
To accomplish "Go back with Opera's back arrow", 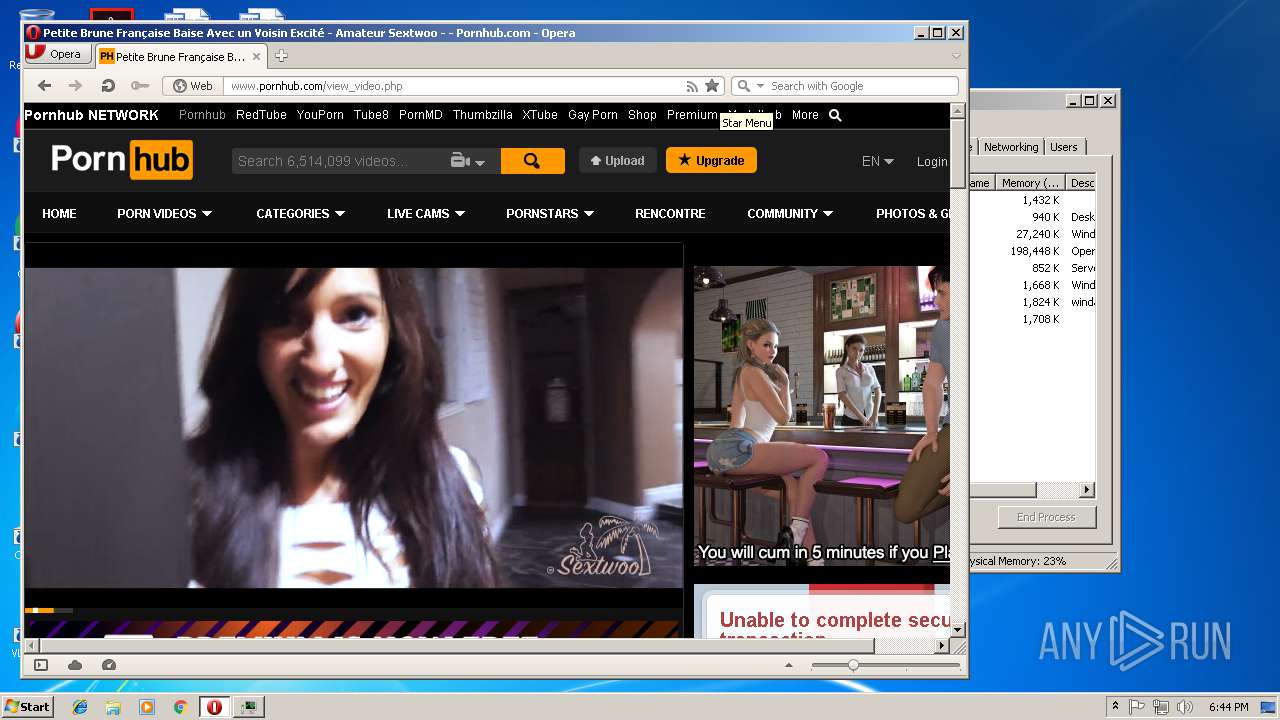I will (x=44, y=86).
